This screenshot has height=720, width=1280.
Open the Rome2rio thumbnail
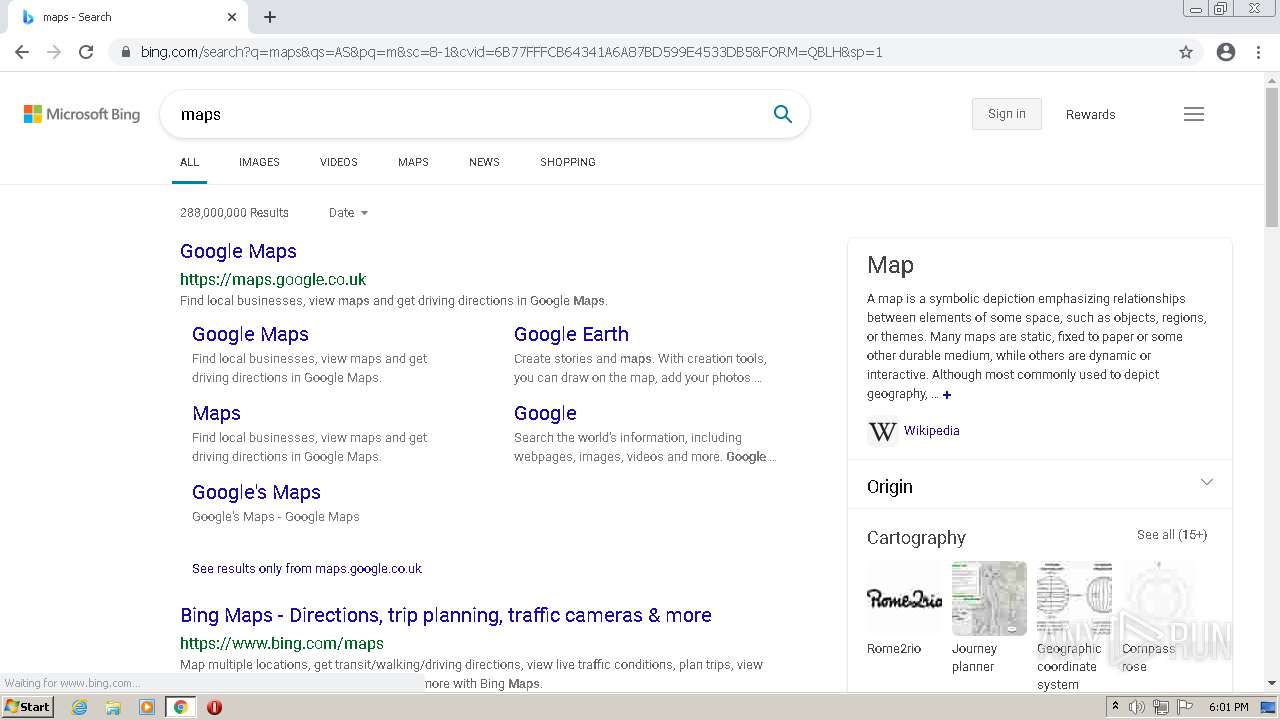point(904,598)
